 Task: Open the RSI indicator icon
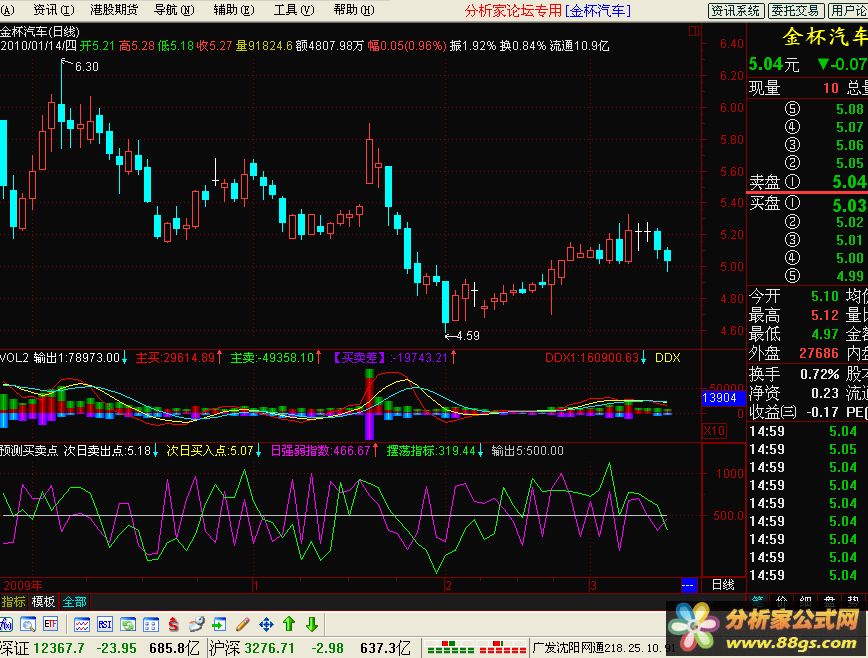coord(105,625)
